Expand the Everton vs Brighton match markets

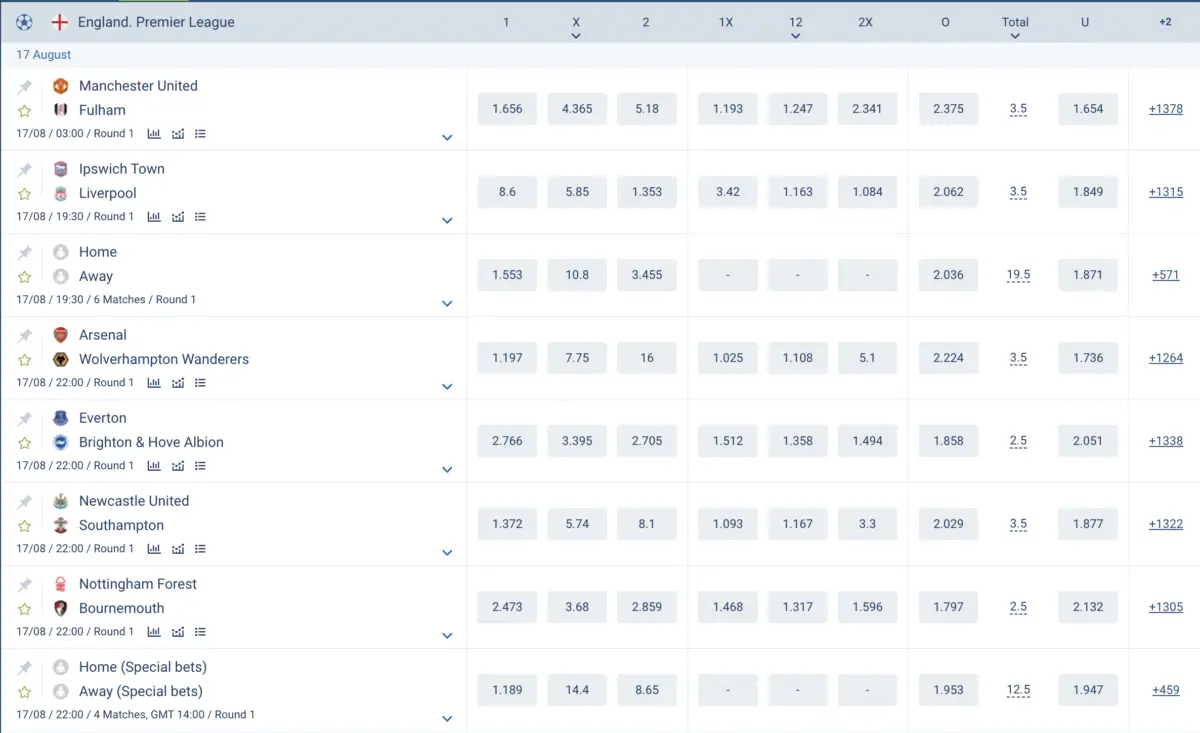[447, 470]
